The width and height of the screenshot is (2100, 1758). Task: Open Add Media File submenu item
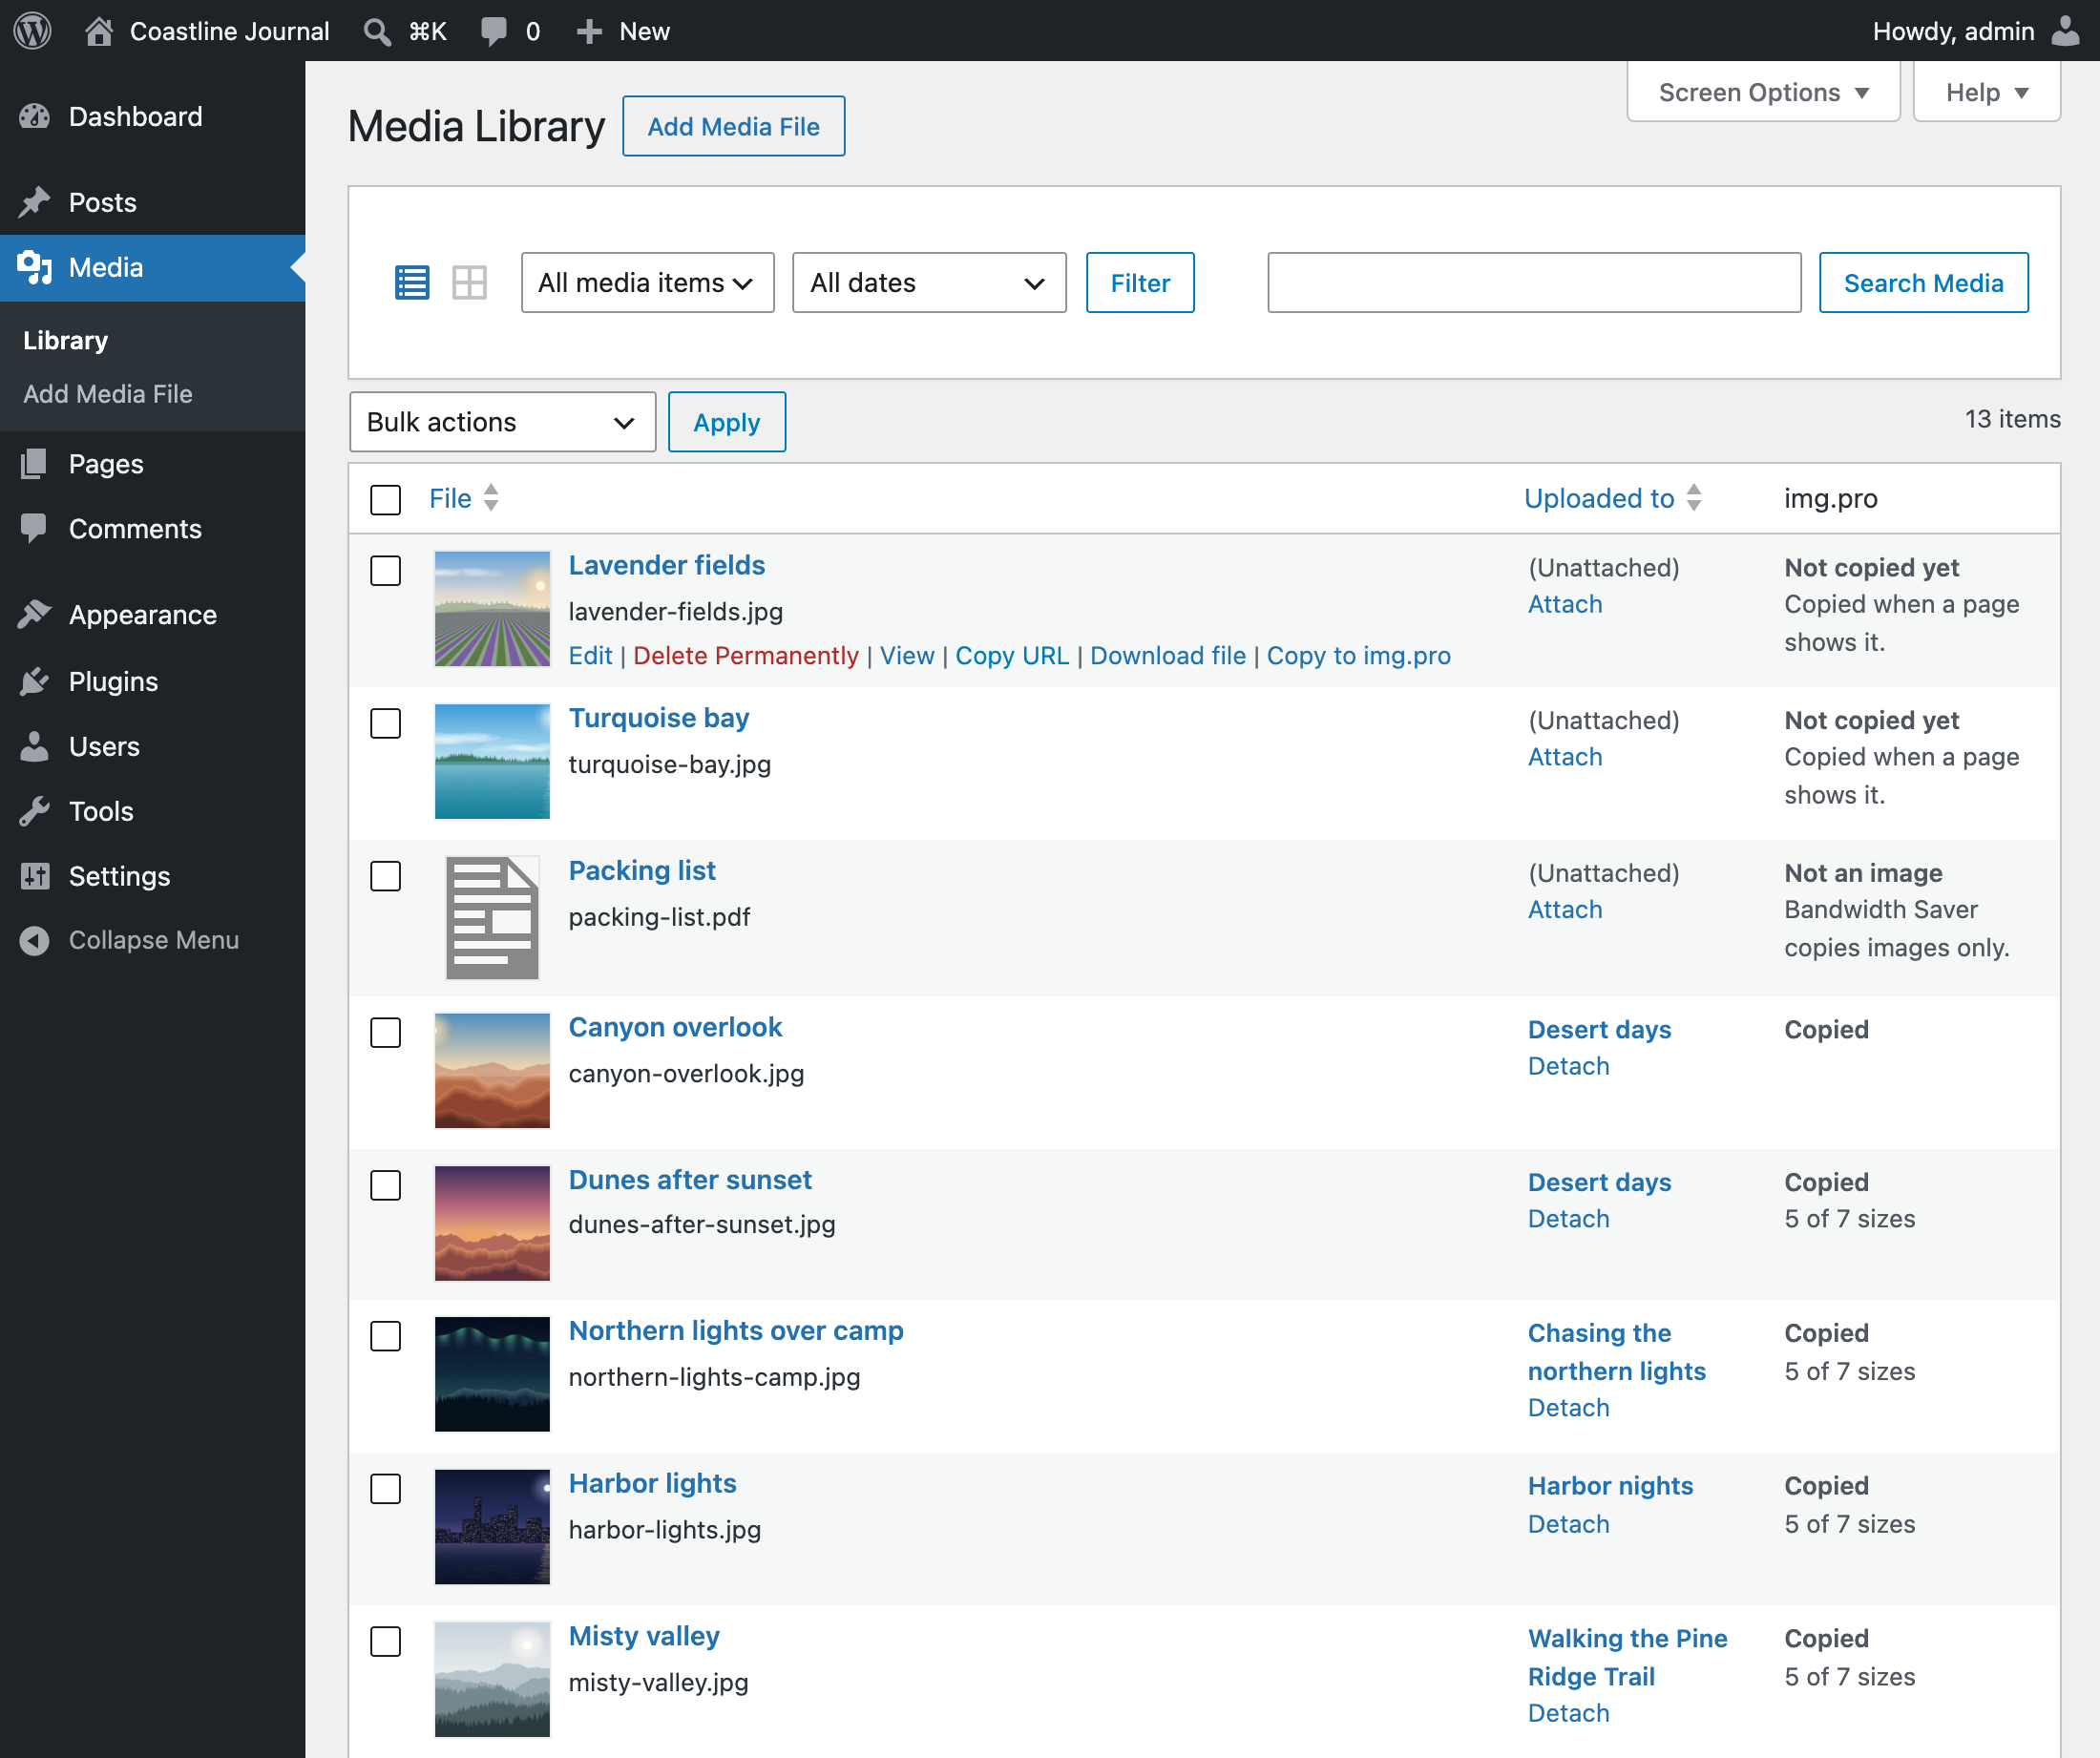(x=108, y=394)
